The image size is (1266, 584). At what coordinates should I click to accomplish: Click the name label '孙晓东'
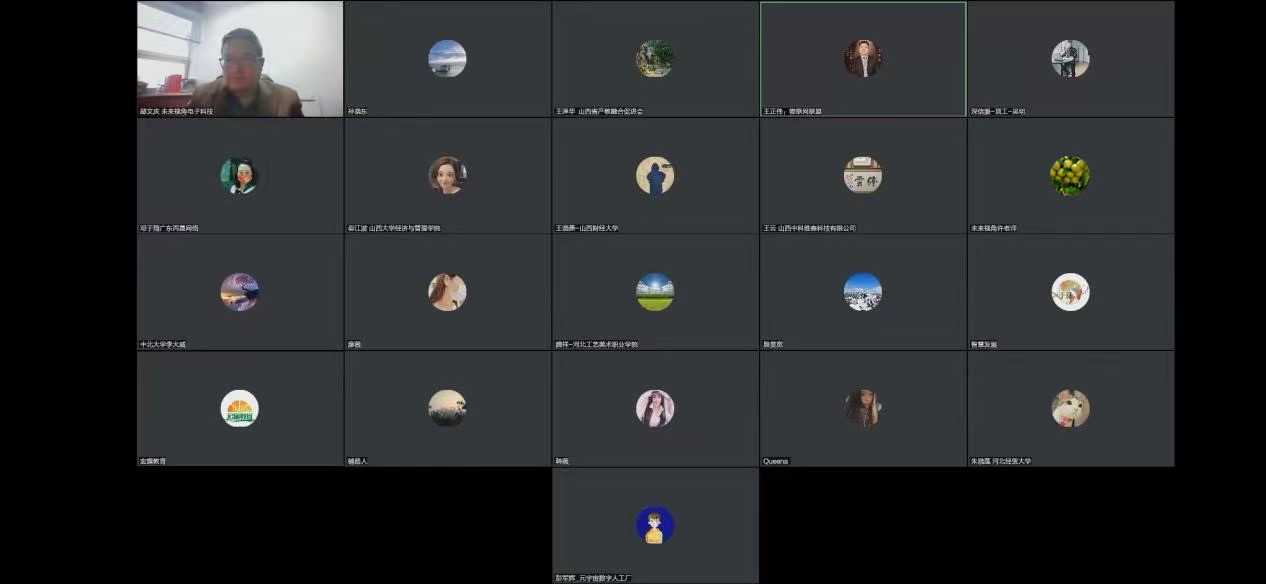358,112
